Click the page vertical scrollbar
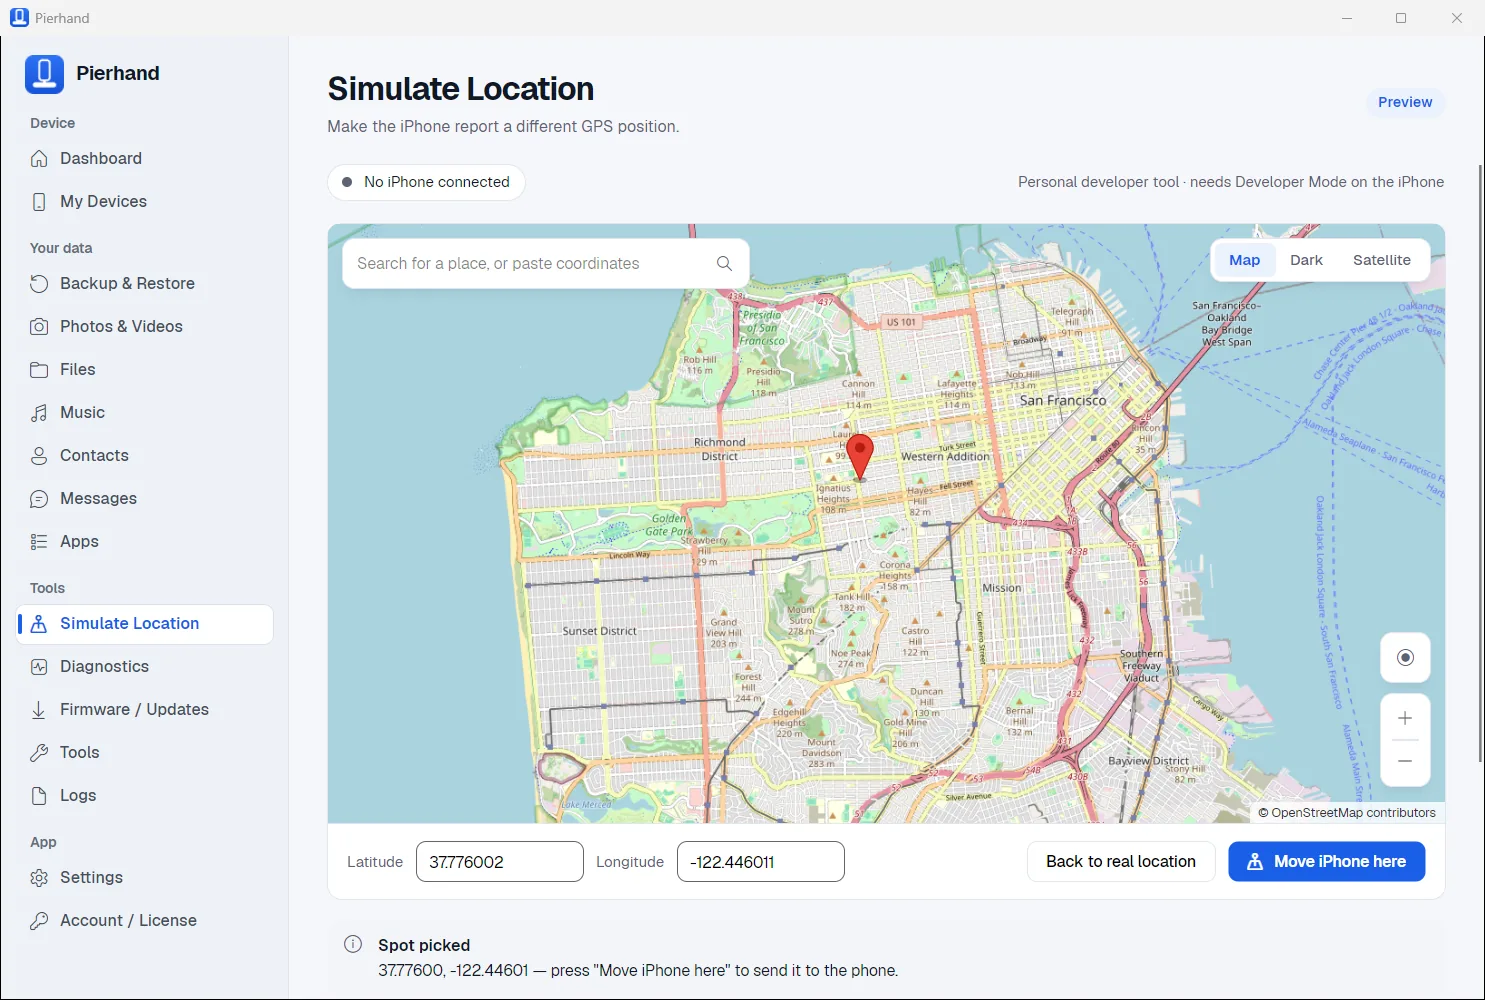Viewport: 1485px width, 1000px height. pos(1481,463)
